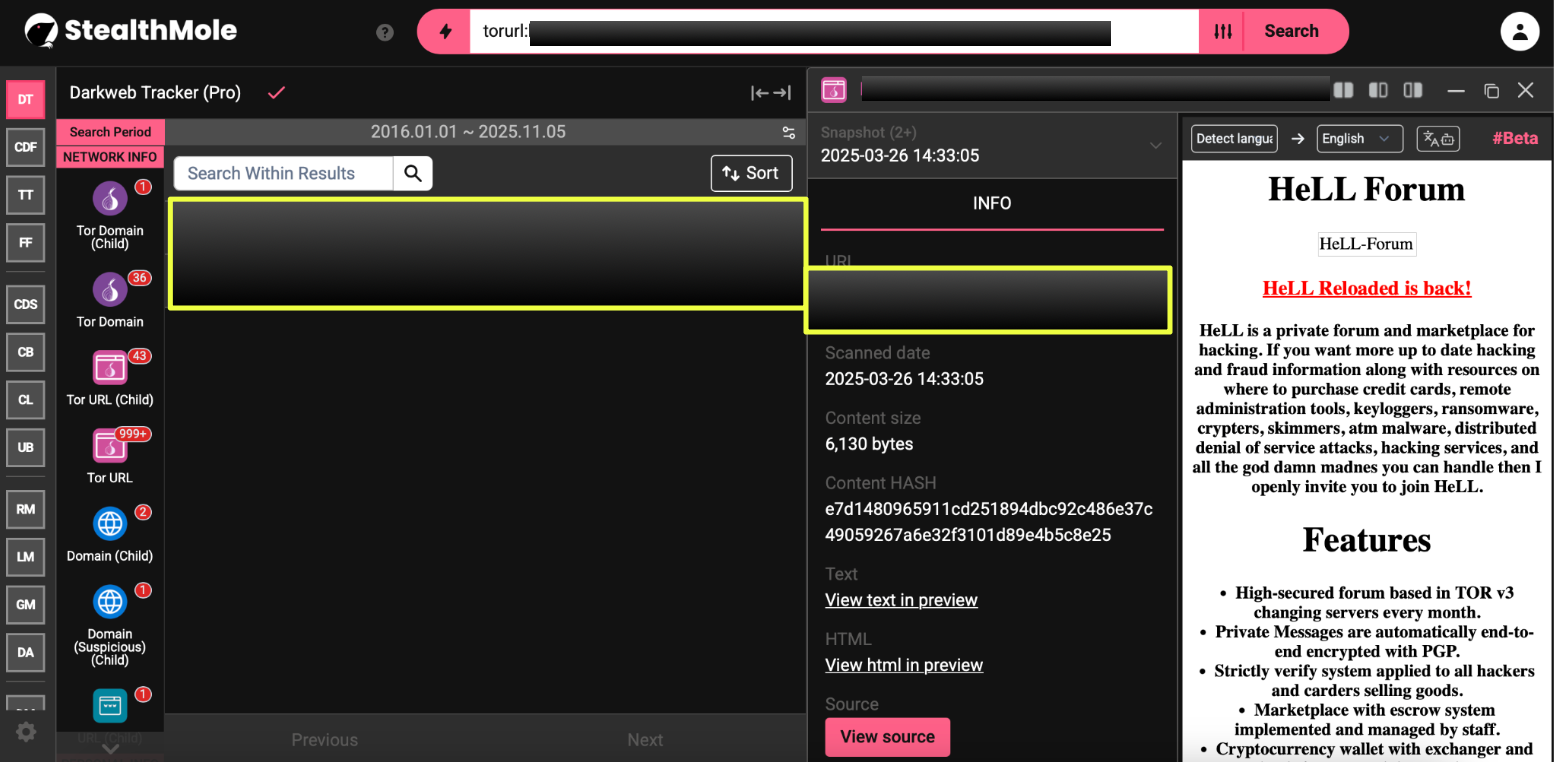1554x762 pixels.
Task: Select the NETWORK INFO tab
Action: (110, 157)
